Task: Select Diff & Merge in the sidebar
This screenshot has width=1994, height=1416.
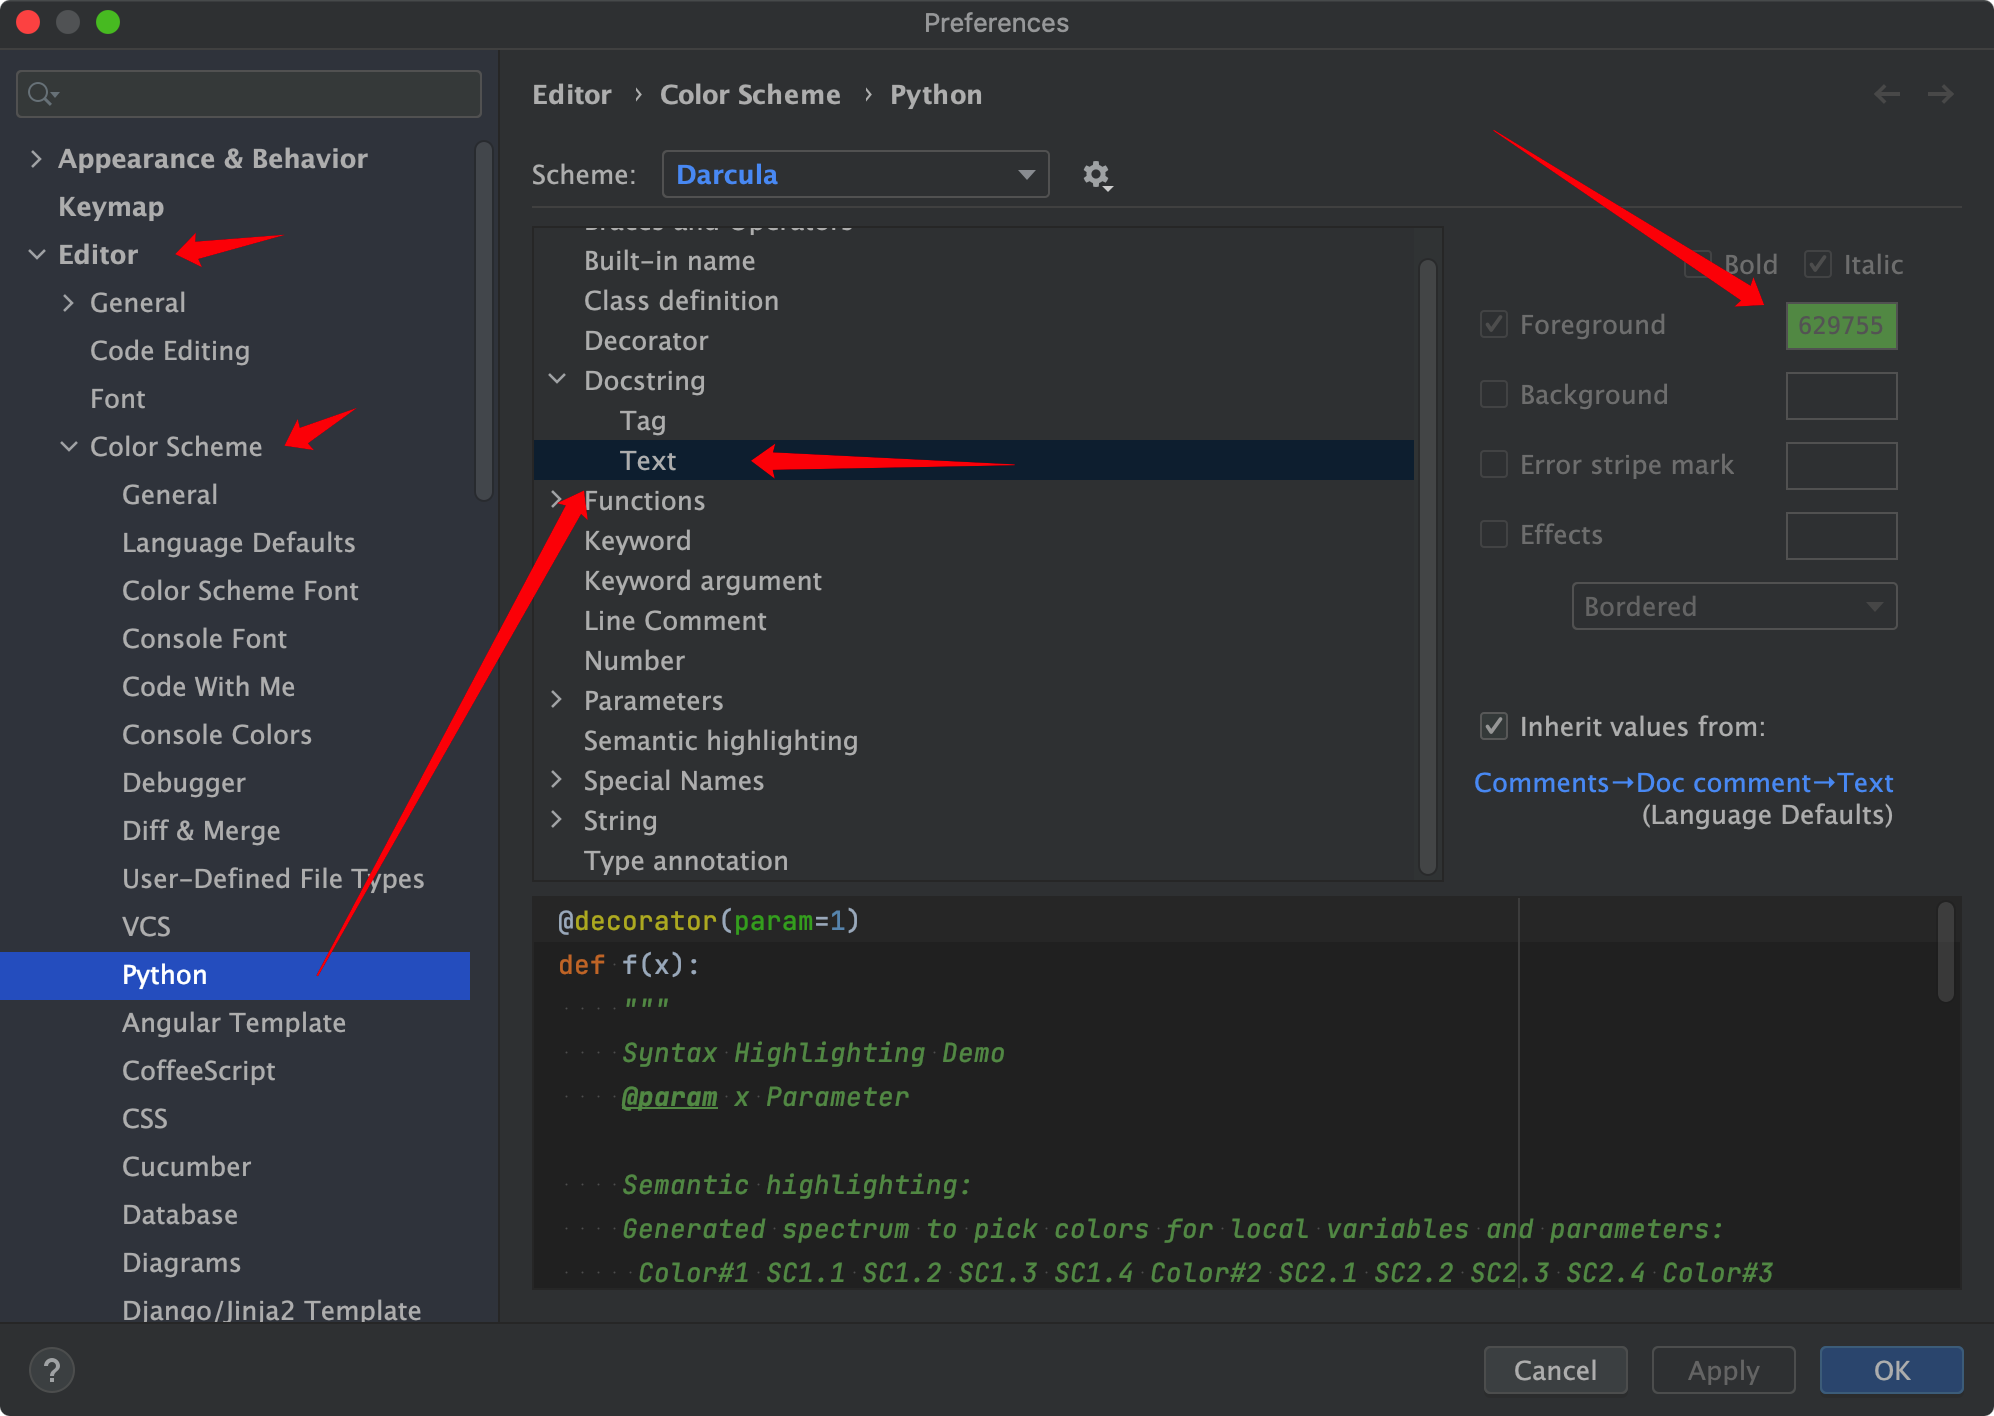Action: (x=201, y=831)
